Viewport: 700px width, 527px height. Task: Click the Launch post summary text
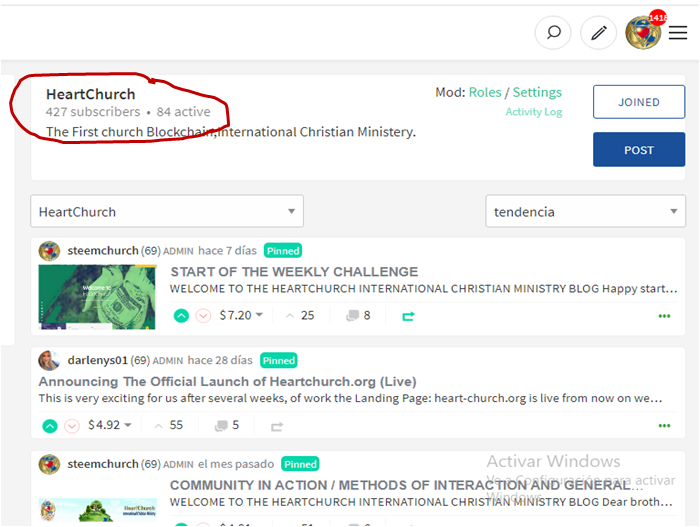350,398
